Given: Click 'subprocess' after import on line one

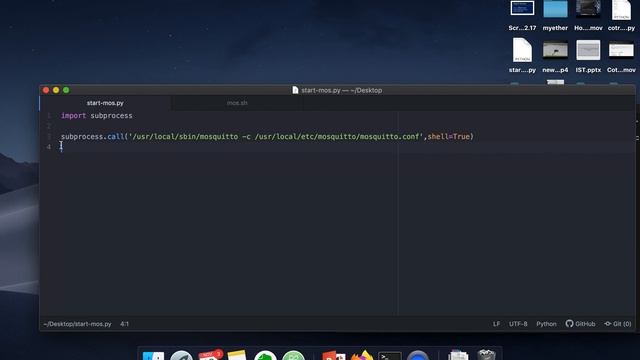Looking at the screenshot, I should point(111,116).
